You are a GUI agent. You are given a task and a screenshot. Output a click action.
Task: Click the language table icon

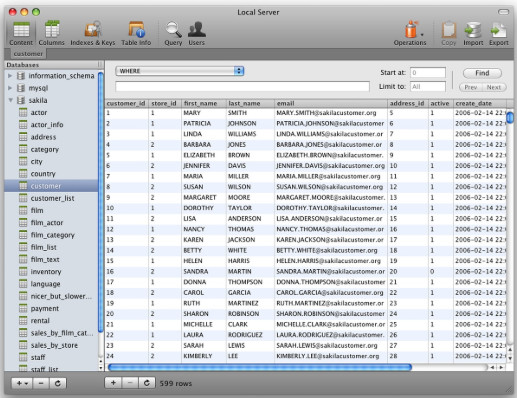[23, 284]
